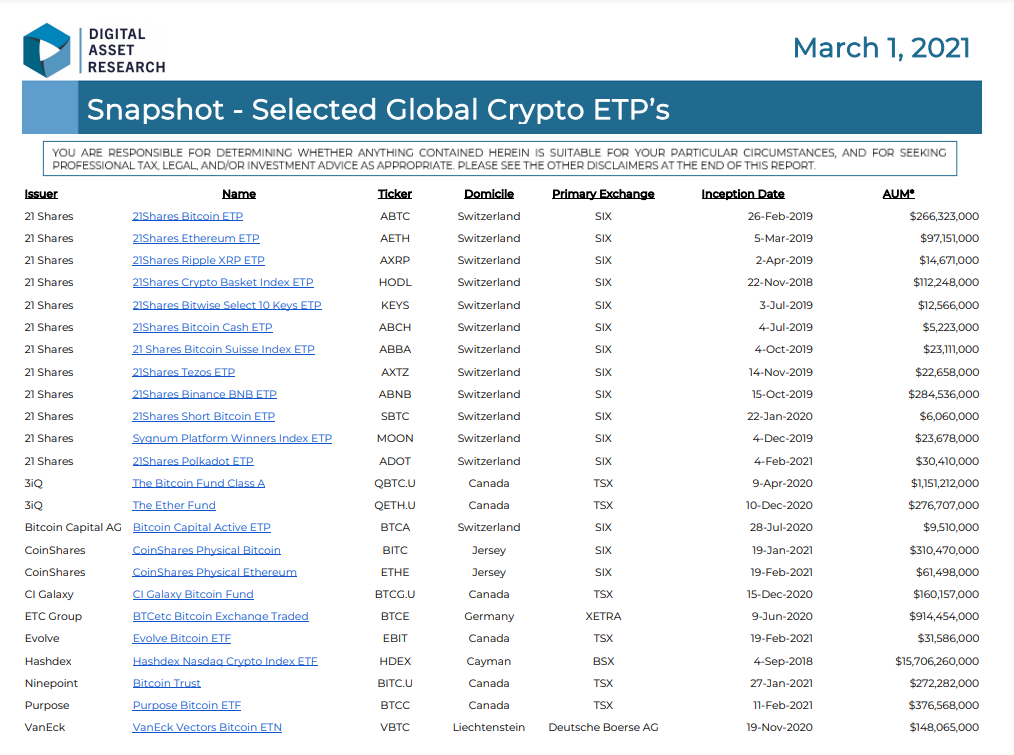Click the AUM column header
This screenshot has height=755, width=1014.
point(898,193)
